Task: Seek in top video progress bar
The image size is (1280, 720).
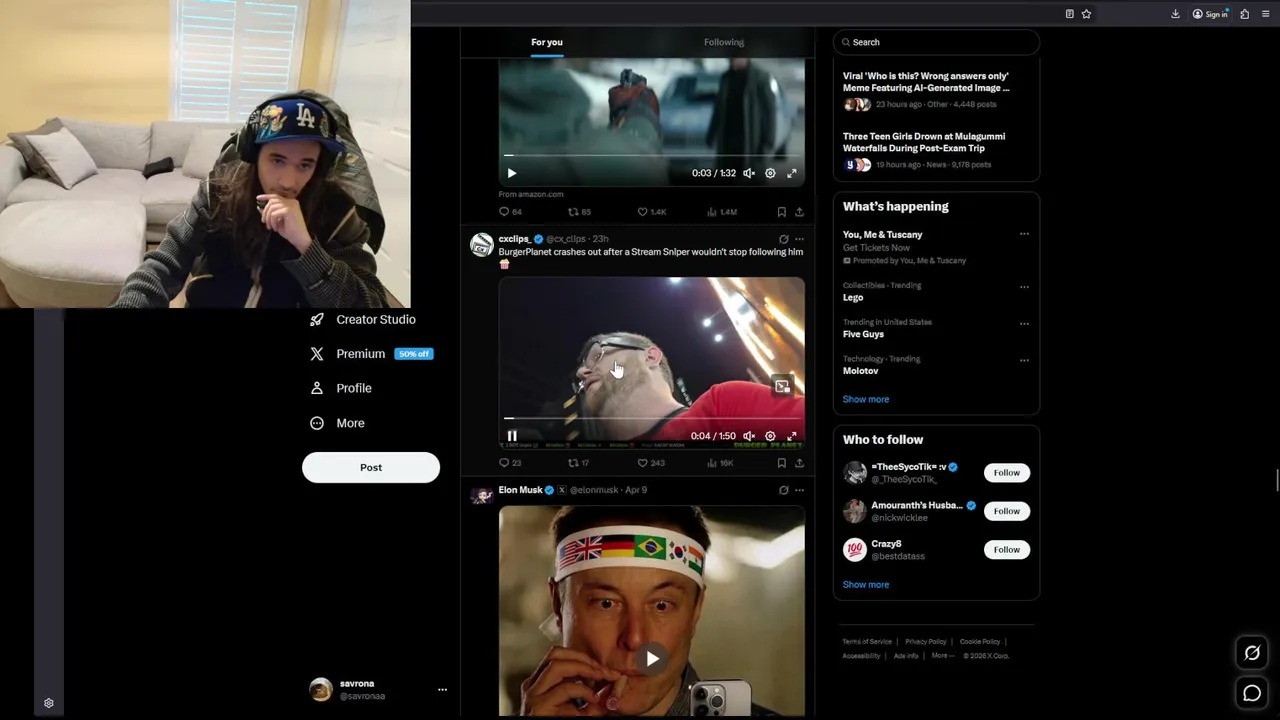Action: point(651,155)
